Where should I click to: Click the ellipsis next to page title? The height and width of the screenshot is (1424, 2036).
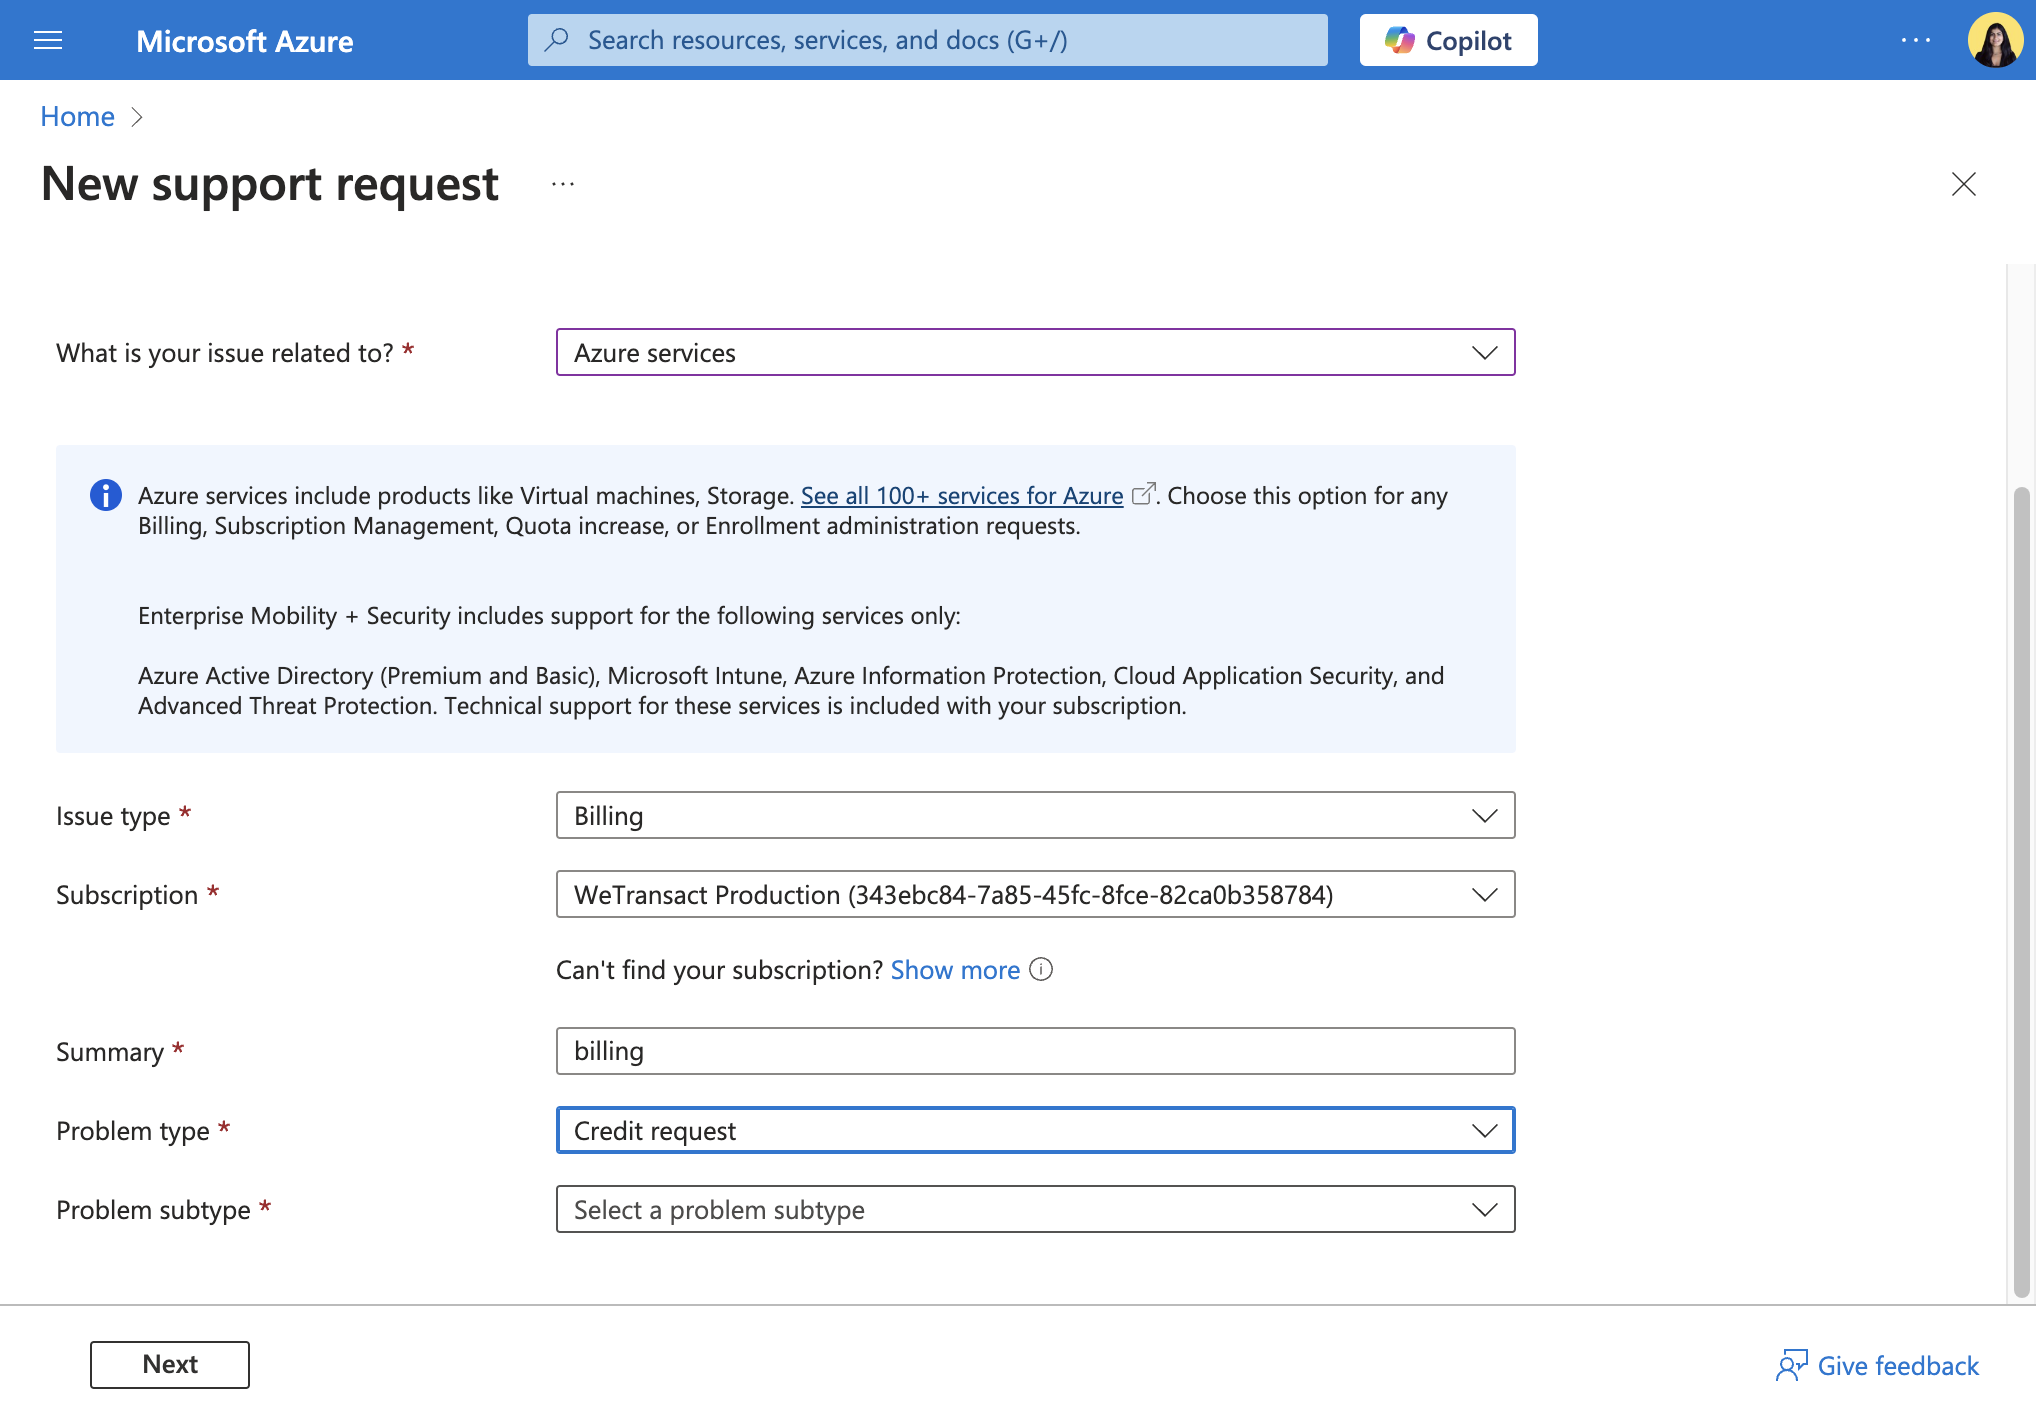tap(563, 184)
